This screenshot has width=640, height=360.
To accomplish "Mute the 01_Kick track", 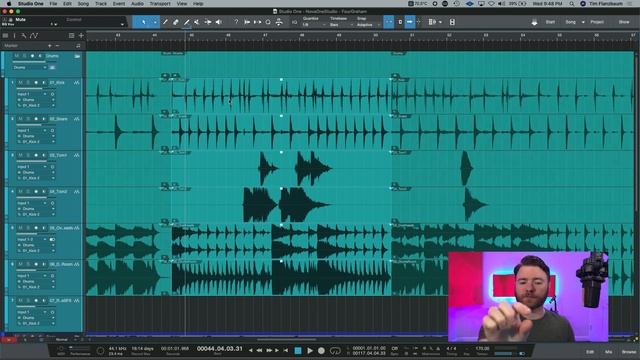I will [20, 82].
